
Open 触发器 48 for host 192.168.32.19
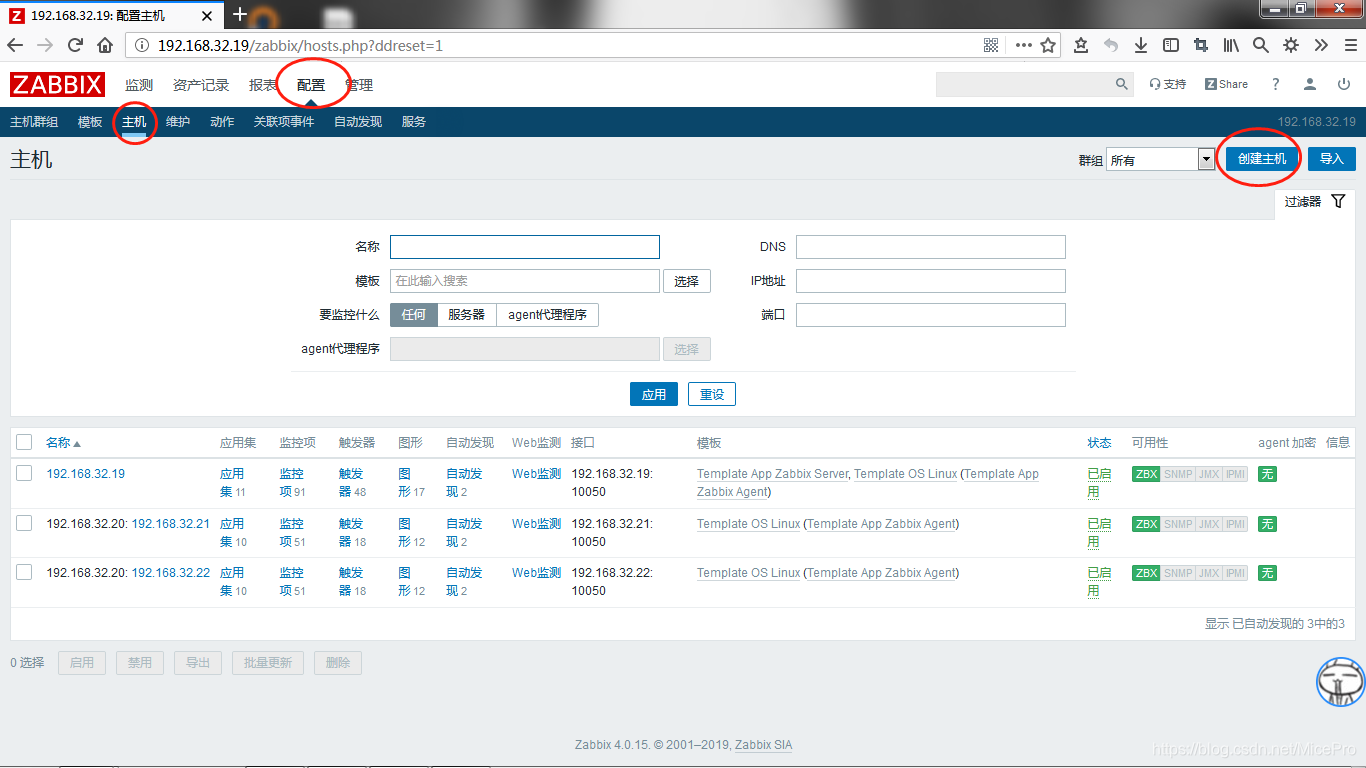pos(353,483)
